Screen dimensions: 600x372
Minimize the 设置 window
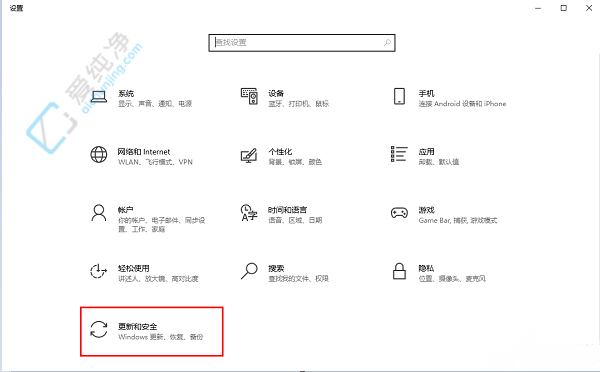(x=538, y=8)
